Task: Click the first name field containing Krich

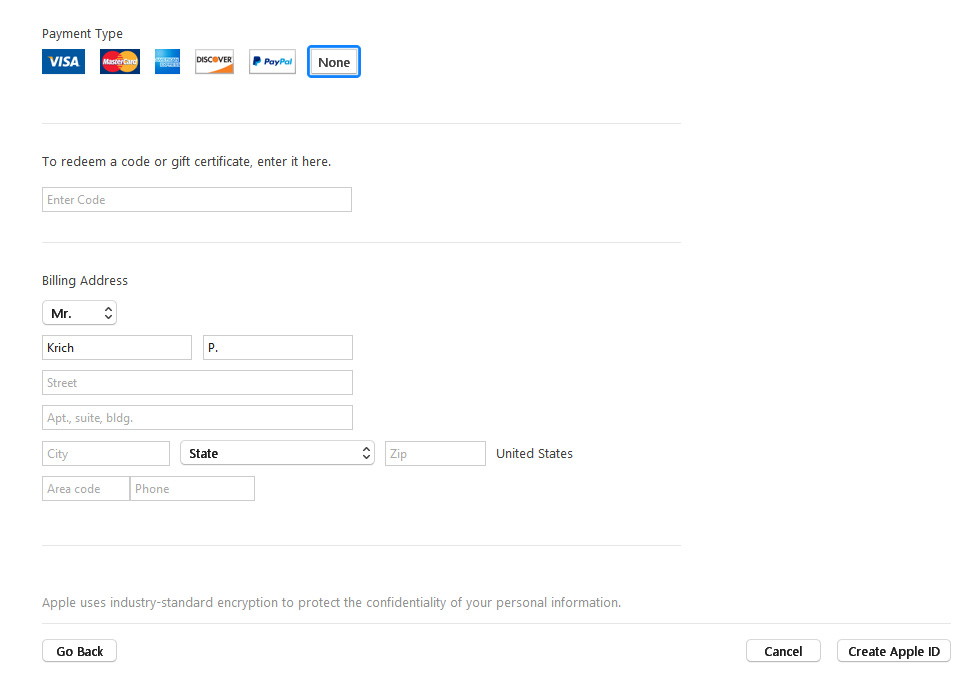Action: [117, 348]
